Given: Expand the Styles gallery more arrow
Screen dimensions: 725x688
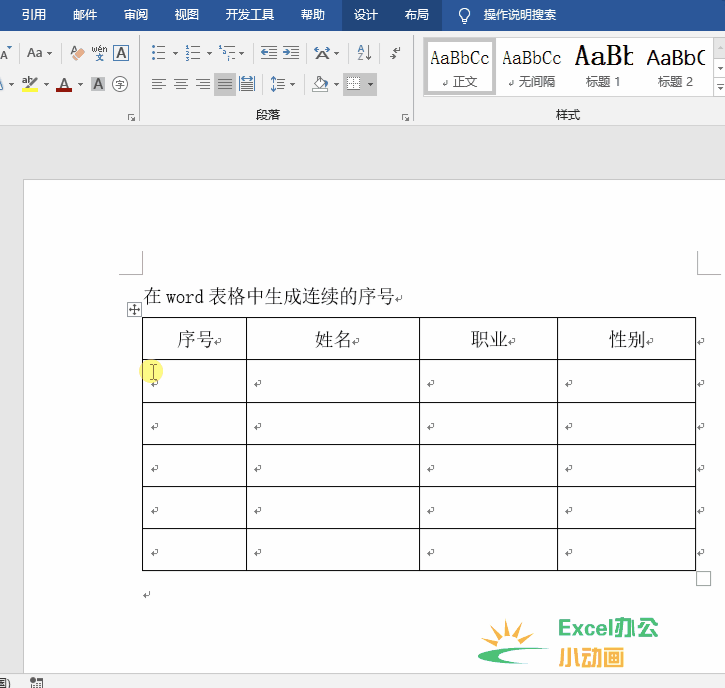Looking at the screenshot, I should coord(720,86).
